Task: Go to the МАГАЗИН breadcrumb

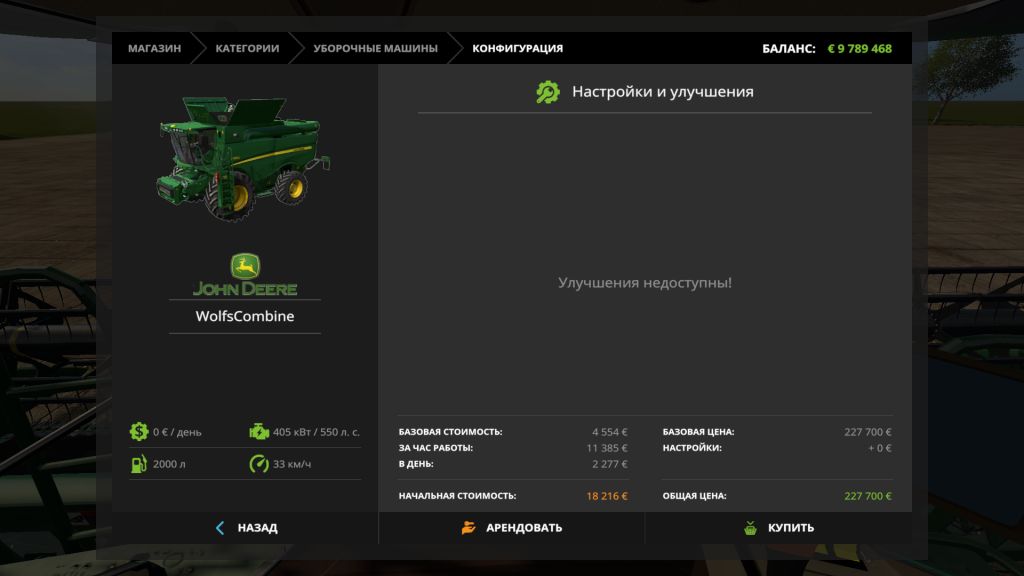Action: [x=154, y=48]
